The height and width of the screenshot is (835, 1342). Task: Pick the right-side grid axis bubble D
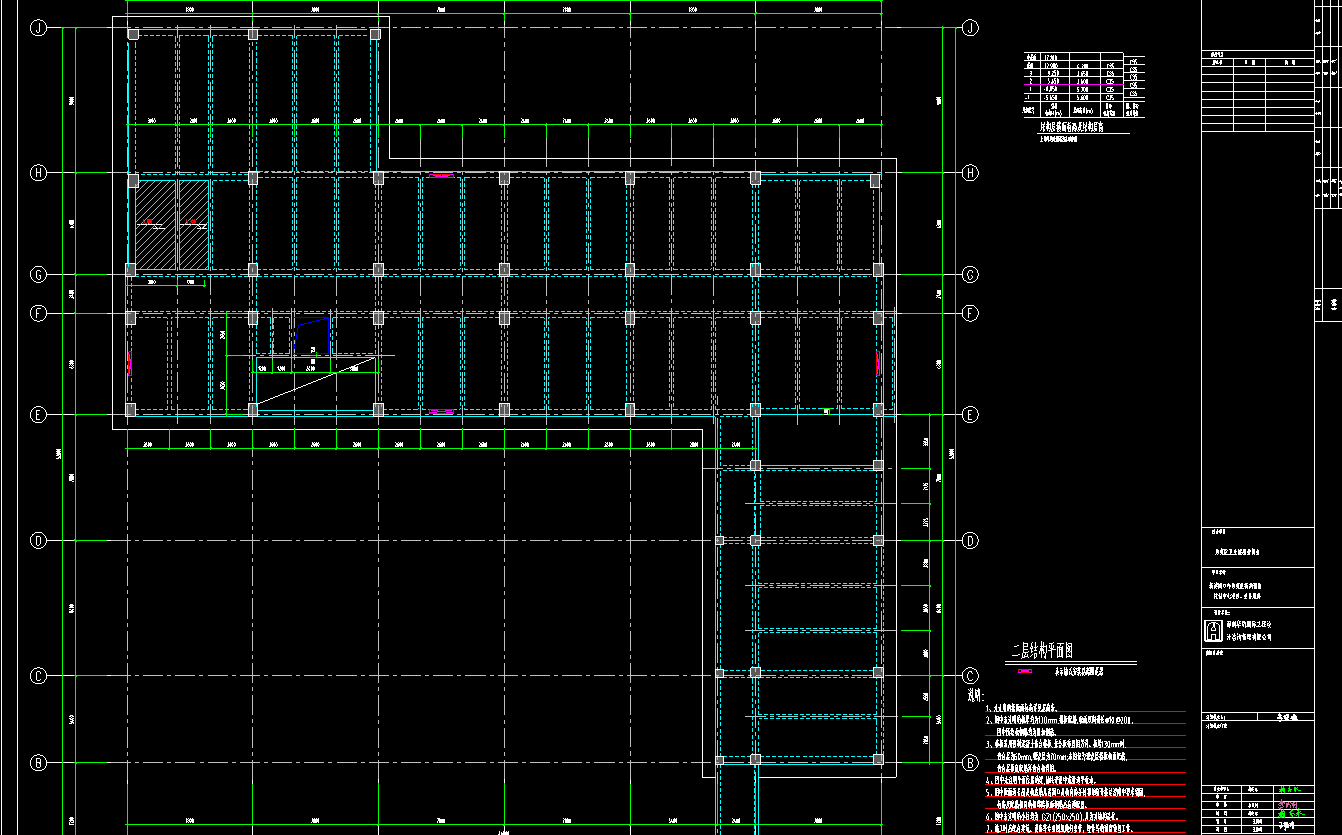click(970, 541)
